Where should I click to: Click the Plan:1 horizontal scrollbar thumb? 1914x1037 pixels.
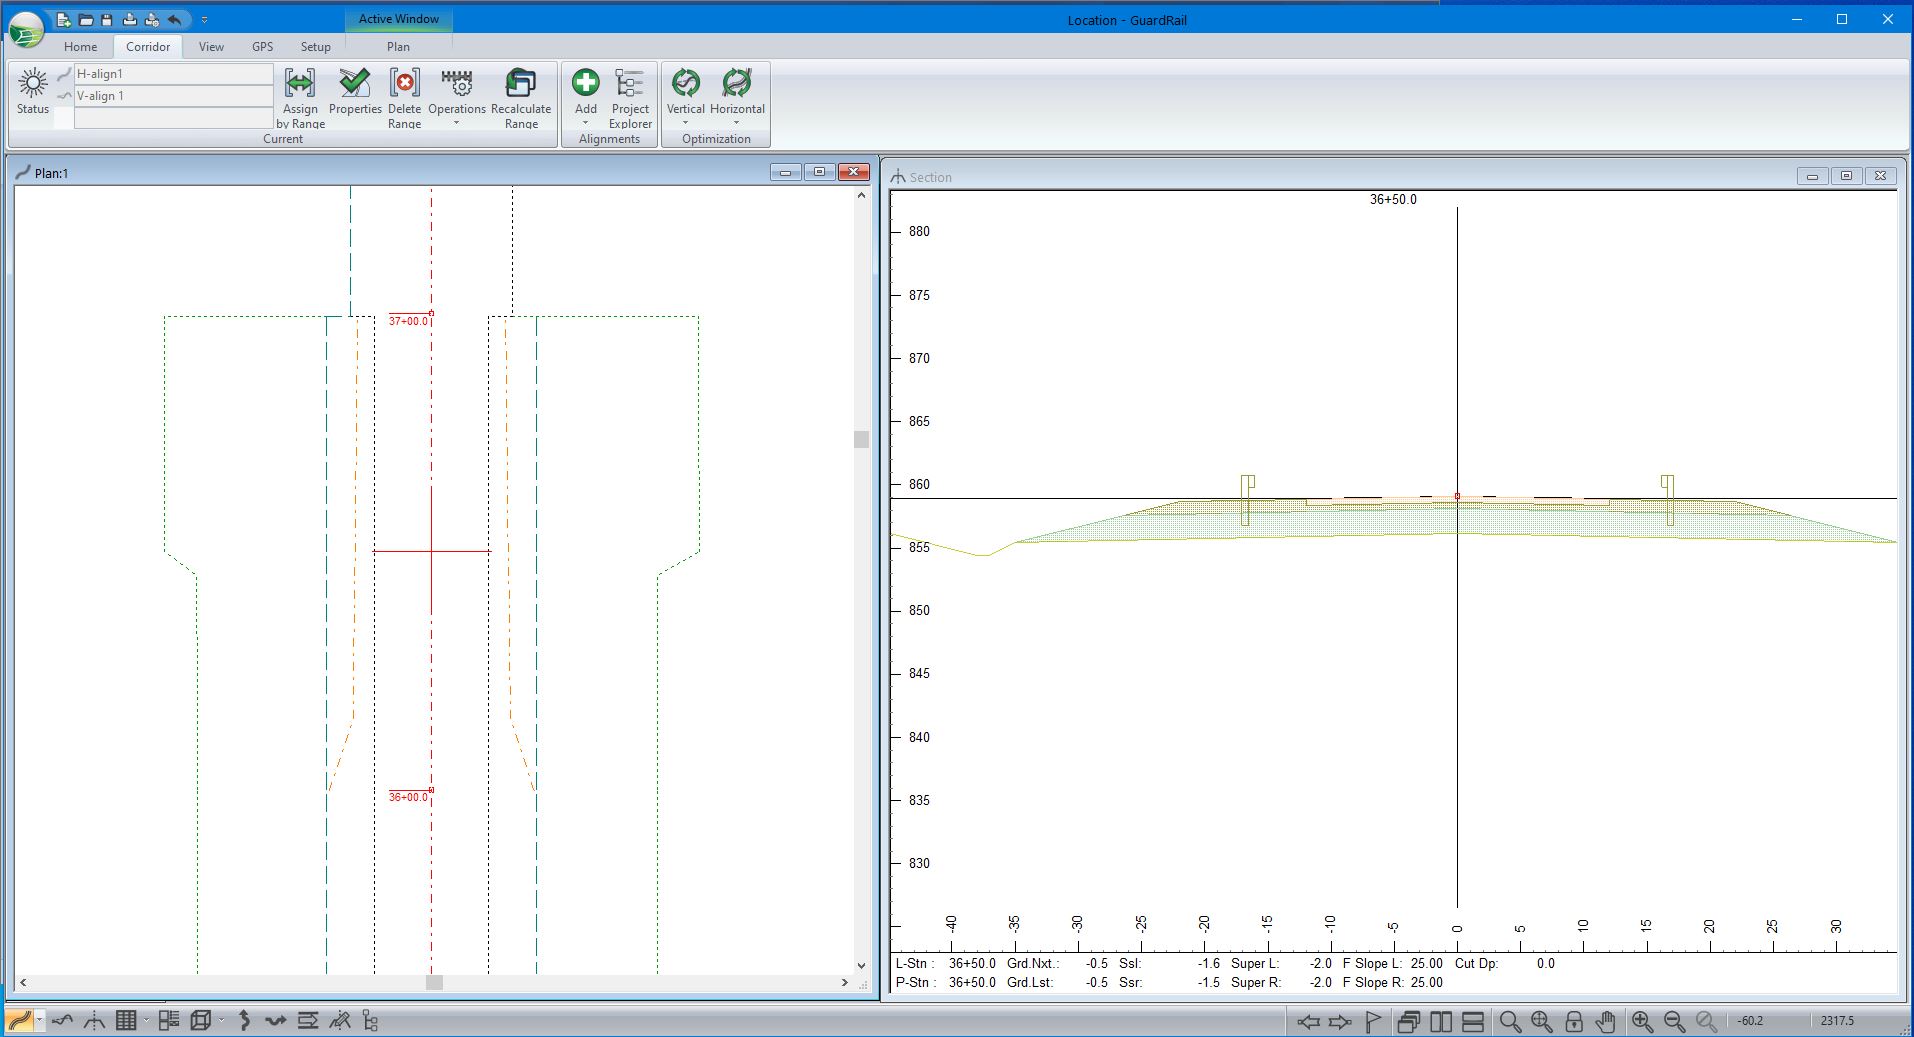434,983
